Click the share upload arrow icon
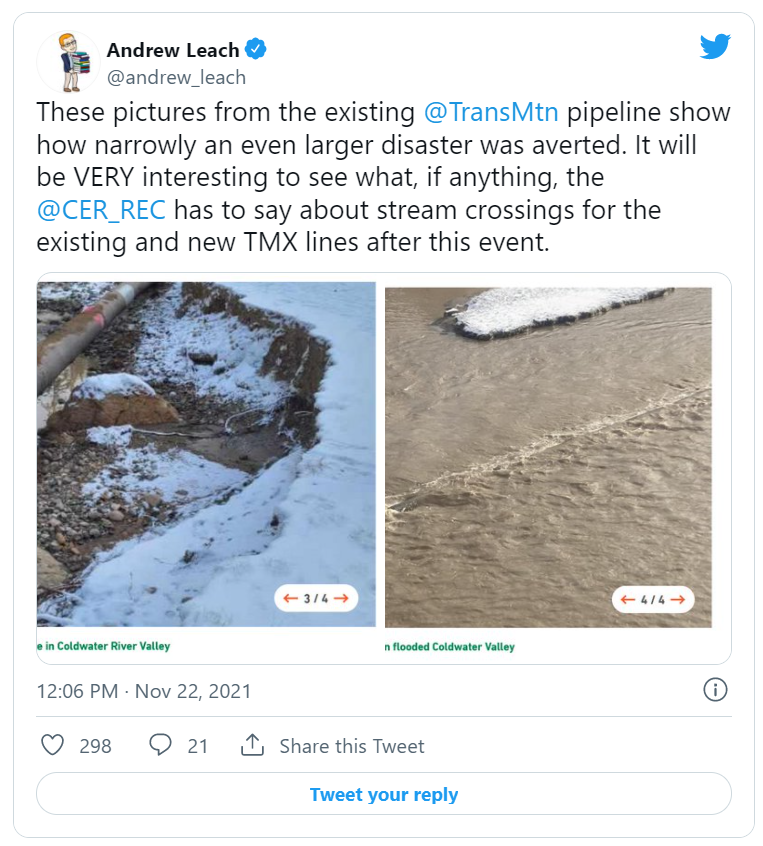Image resolution: width=763 pixels, height=846 pixels. (x=252, y=745)
